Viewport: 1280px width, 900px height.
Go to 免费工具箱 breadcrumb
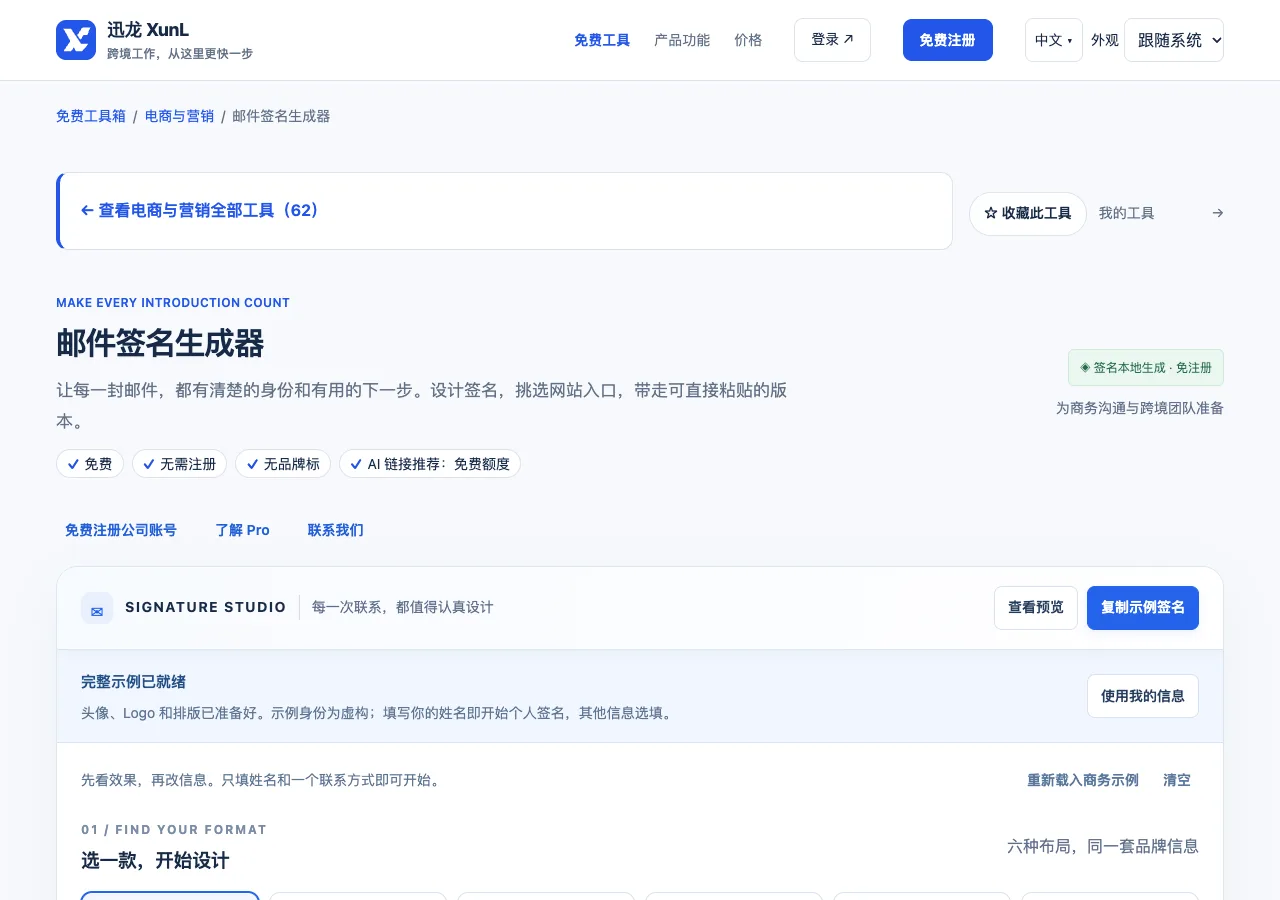click(91, 116)
